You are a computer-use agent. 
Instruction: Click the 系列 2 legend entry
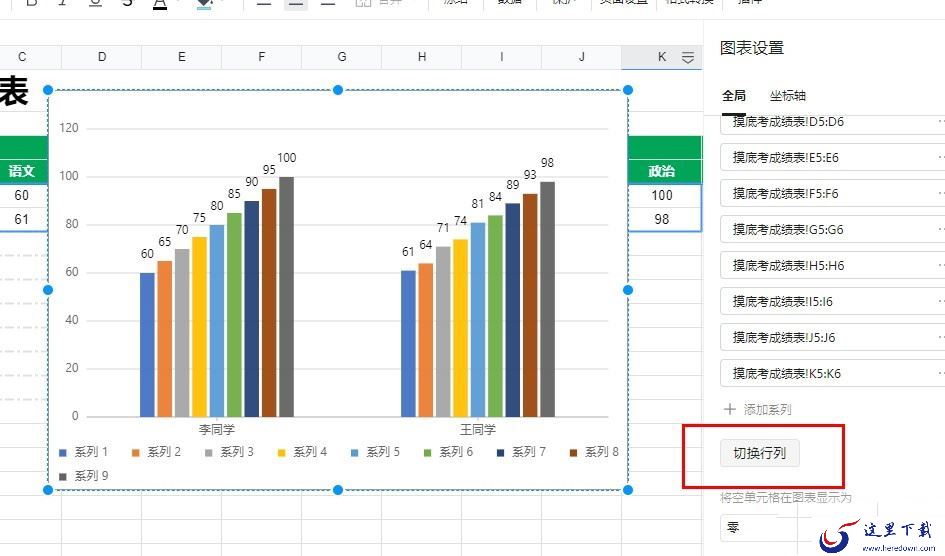click(157, 452)
